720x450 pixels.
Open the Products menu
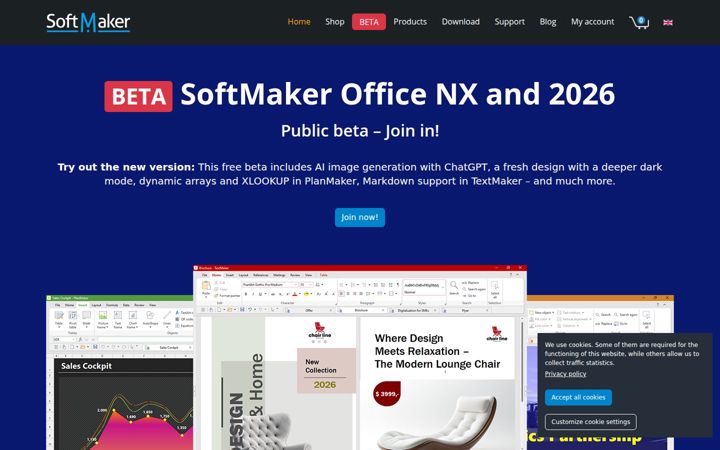[410, 22]
